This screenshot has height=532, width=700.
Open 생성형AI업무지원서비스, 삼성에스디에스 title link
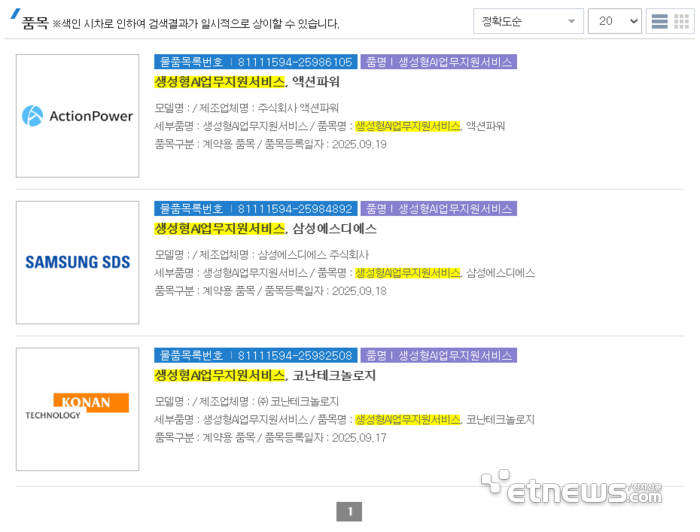[265, 229]
